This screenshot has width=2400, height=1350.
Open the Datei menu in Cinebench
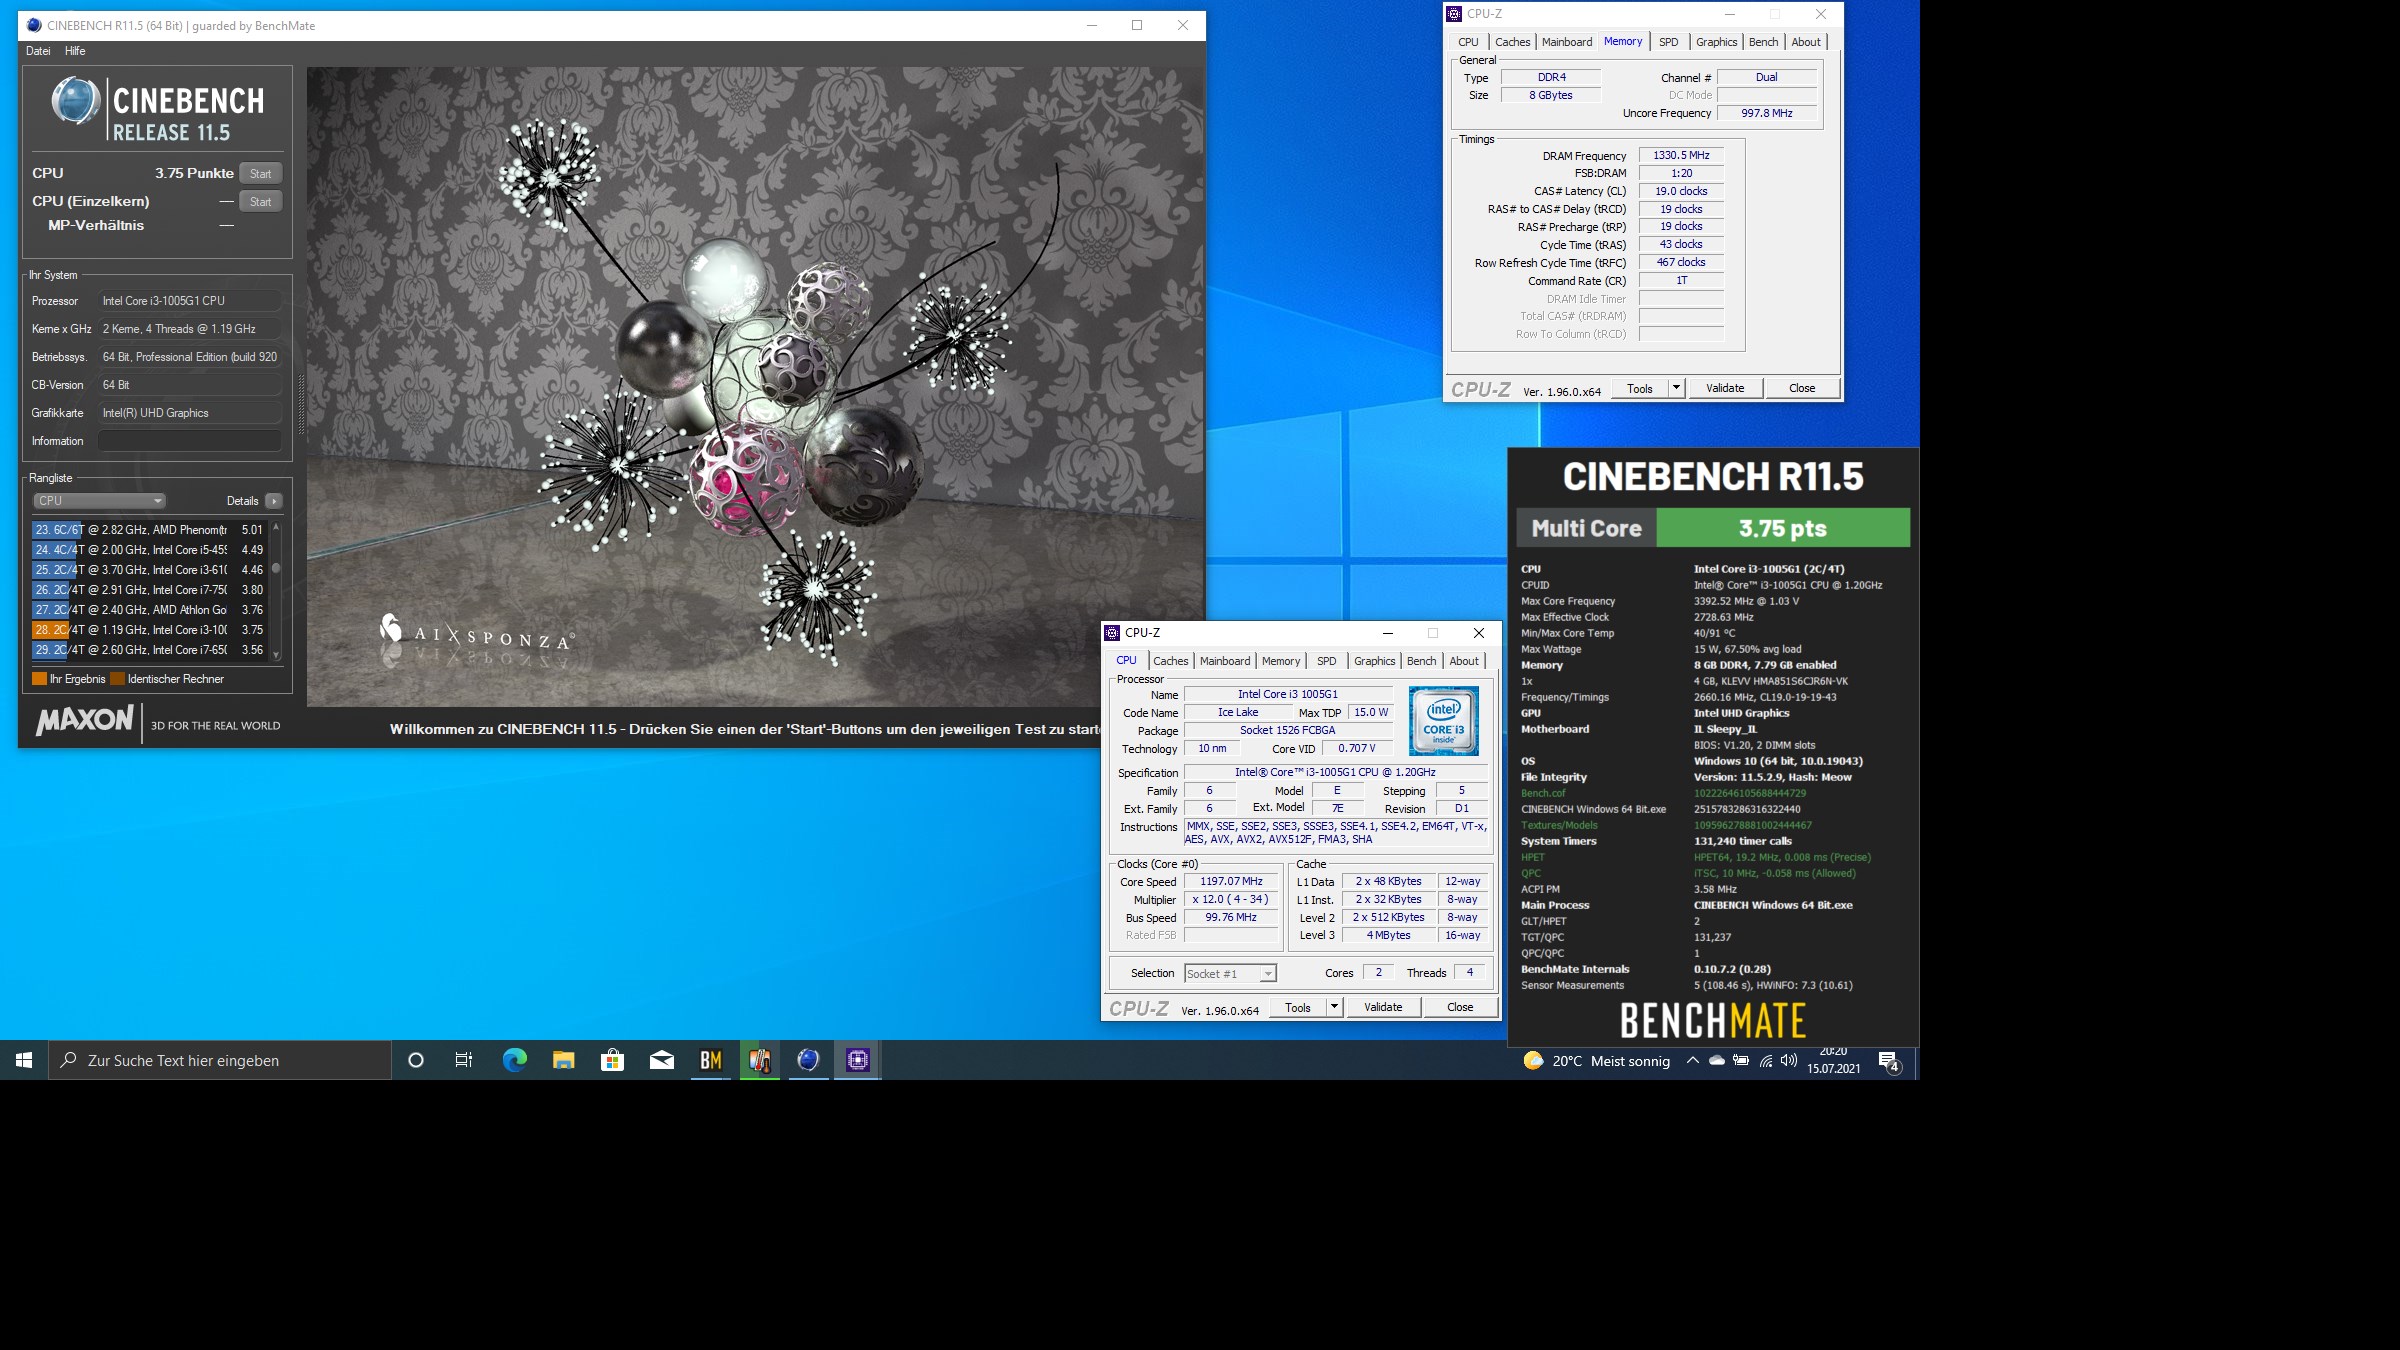38,51
